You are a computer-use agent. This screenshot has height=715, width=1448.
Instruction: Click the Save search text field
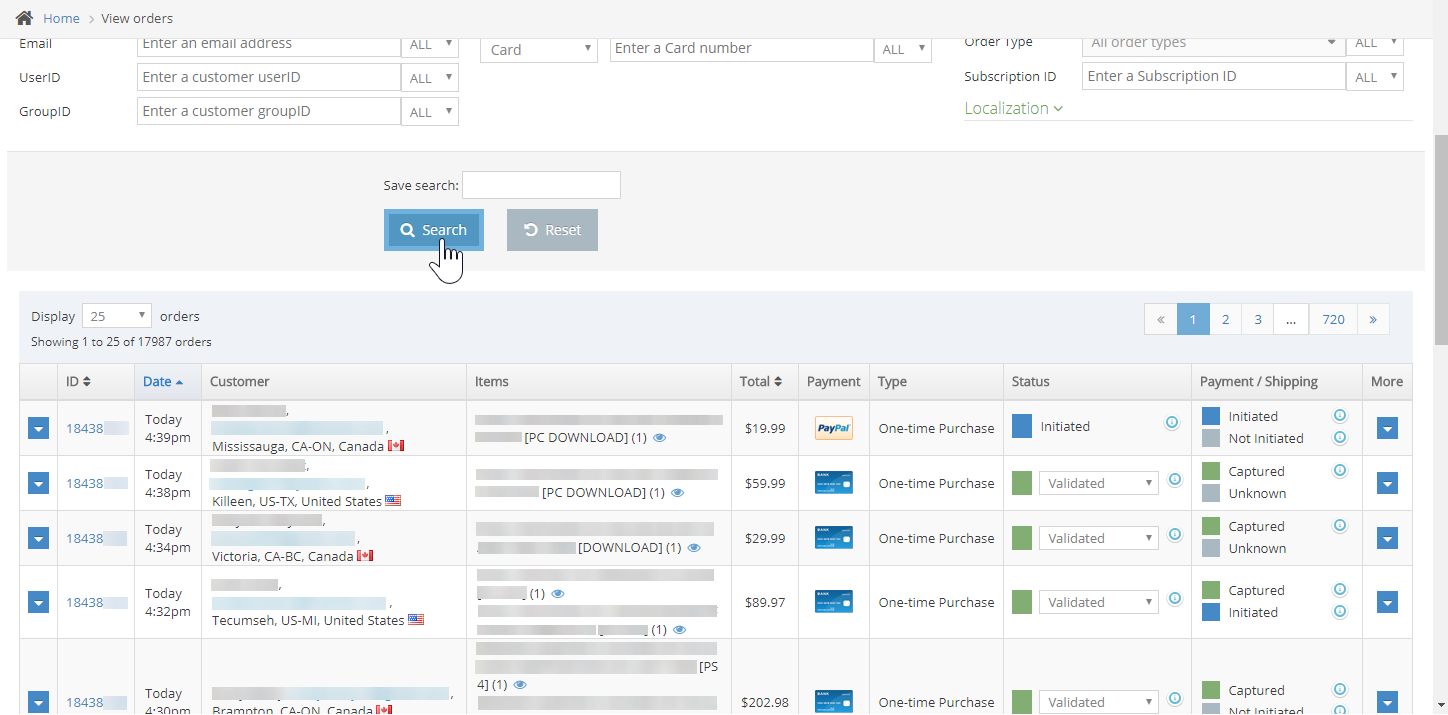click(x=541, y=185)
